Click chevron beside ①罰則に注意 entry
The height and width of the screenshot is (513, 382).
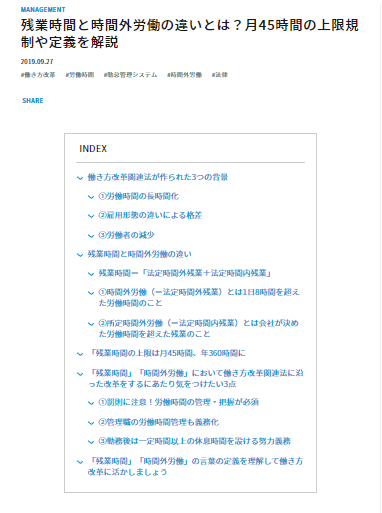(91, 403)
